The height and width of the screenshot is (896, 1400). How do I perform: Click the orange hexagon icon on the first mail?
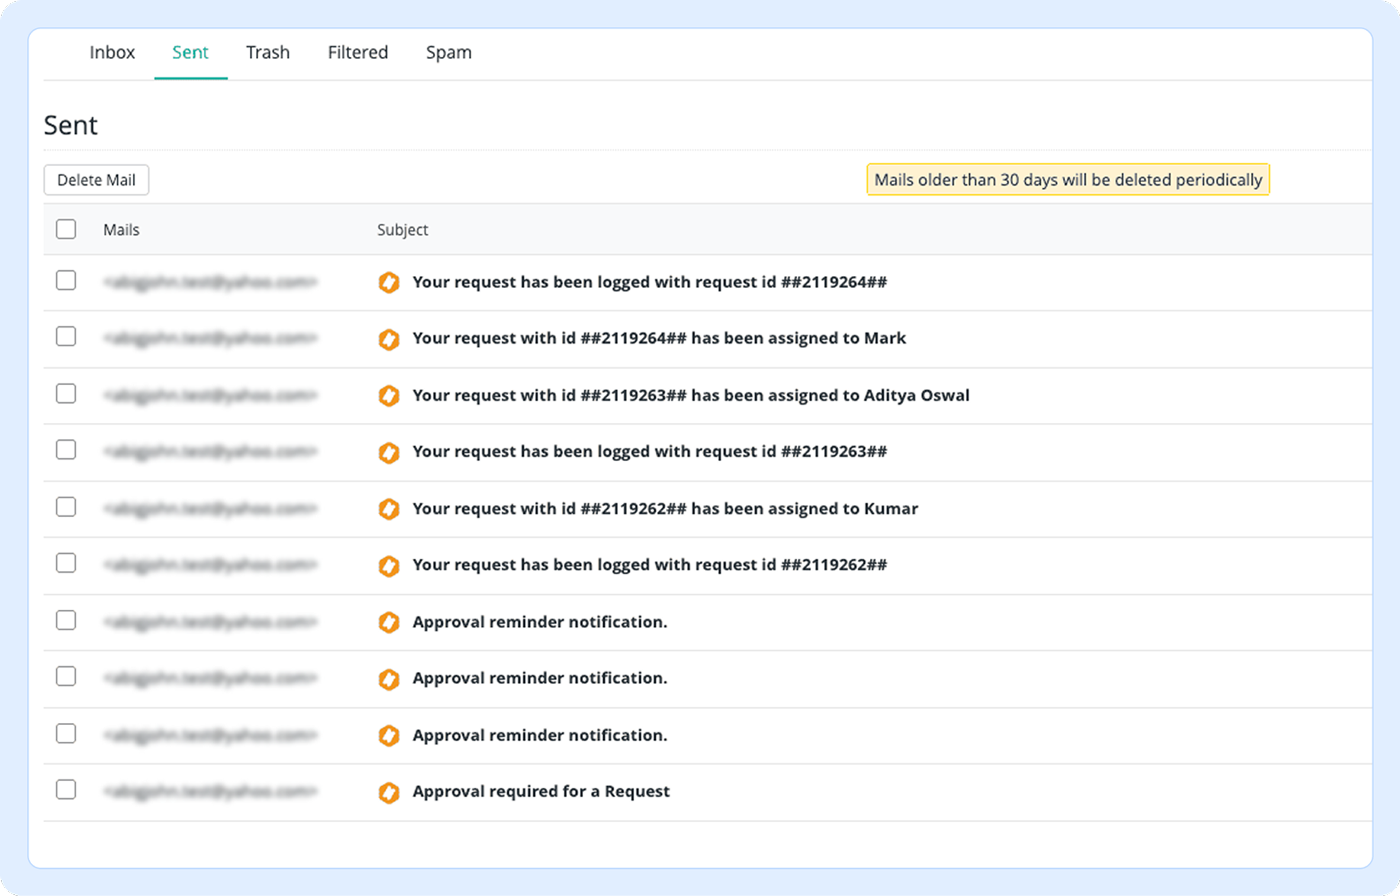[x=389, y=282]
